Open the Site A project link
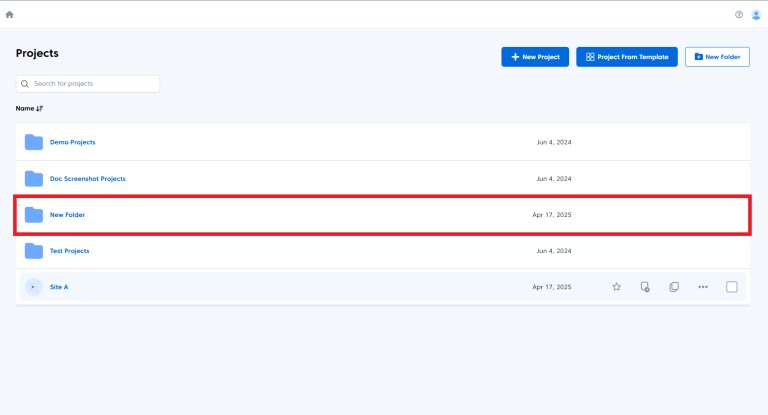 pyautogui.click(x=59, y=287)
